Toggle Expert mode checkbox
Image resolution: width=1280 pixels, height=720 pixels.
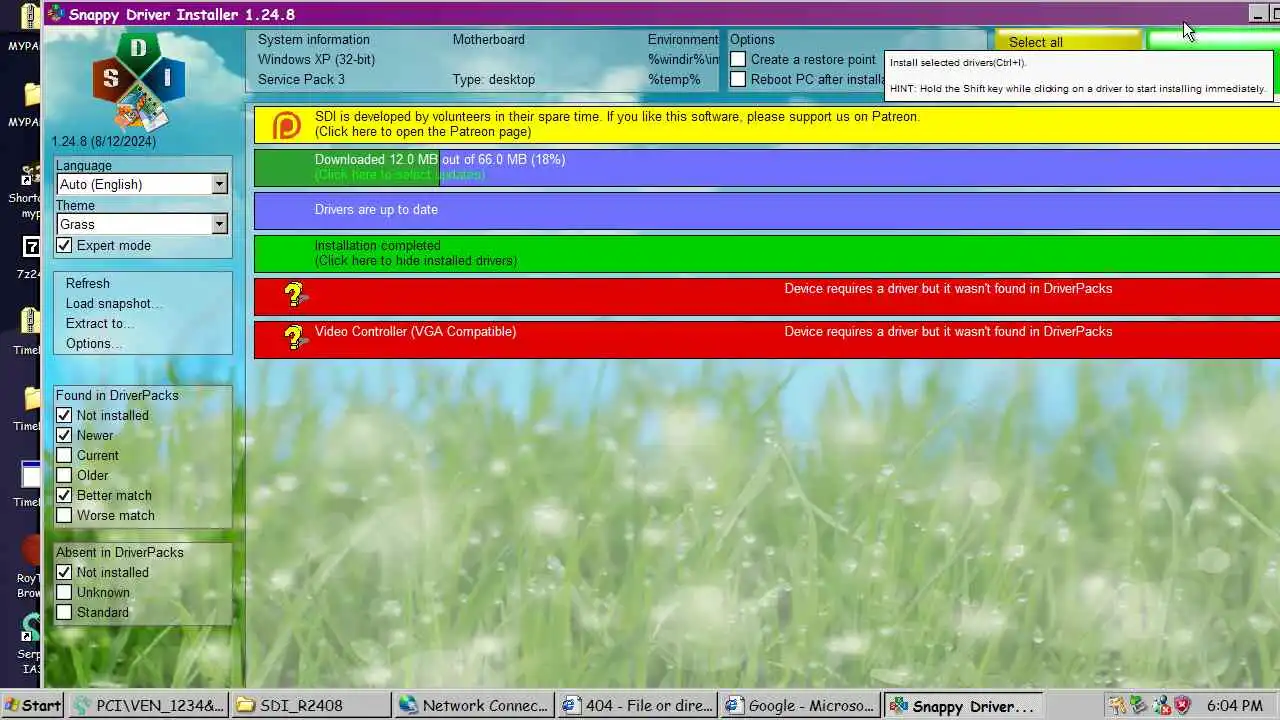pos(64,245)
